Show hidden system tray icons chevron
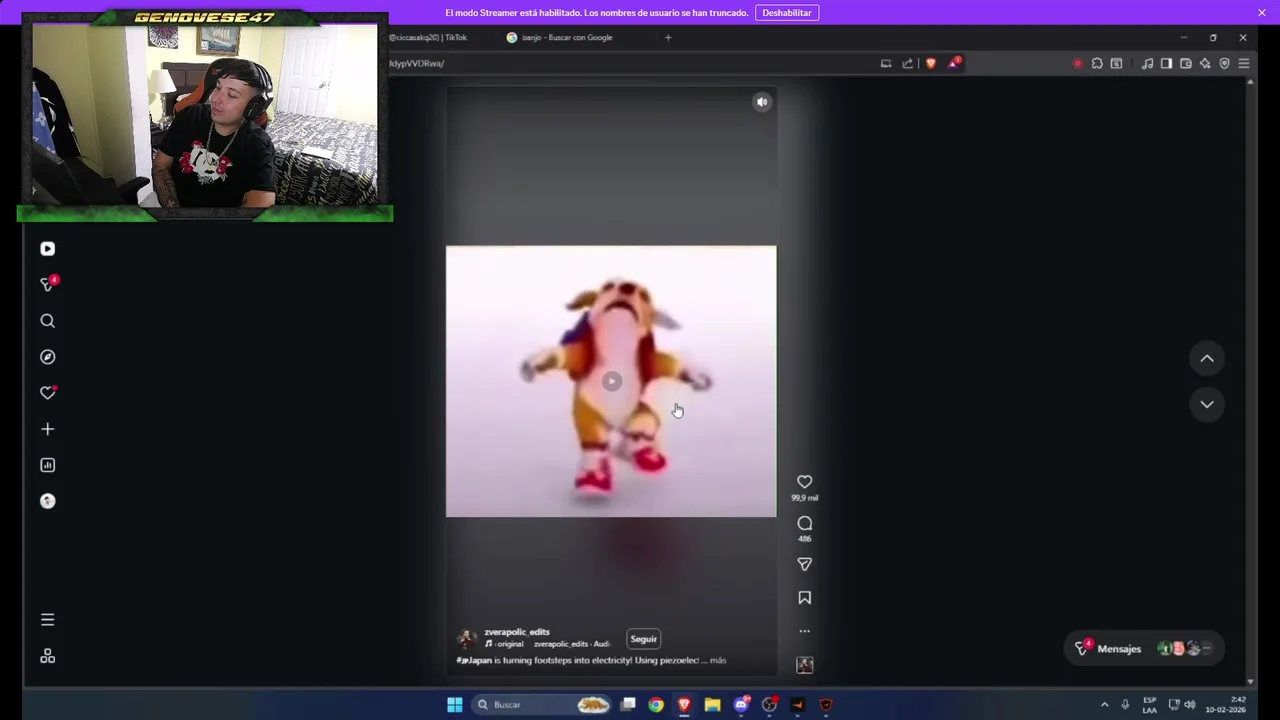This screenshot has width=1280, height=720. pos(1104,705)
